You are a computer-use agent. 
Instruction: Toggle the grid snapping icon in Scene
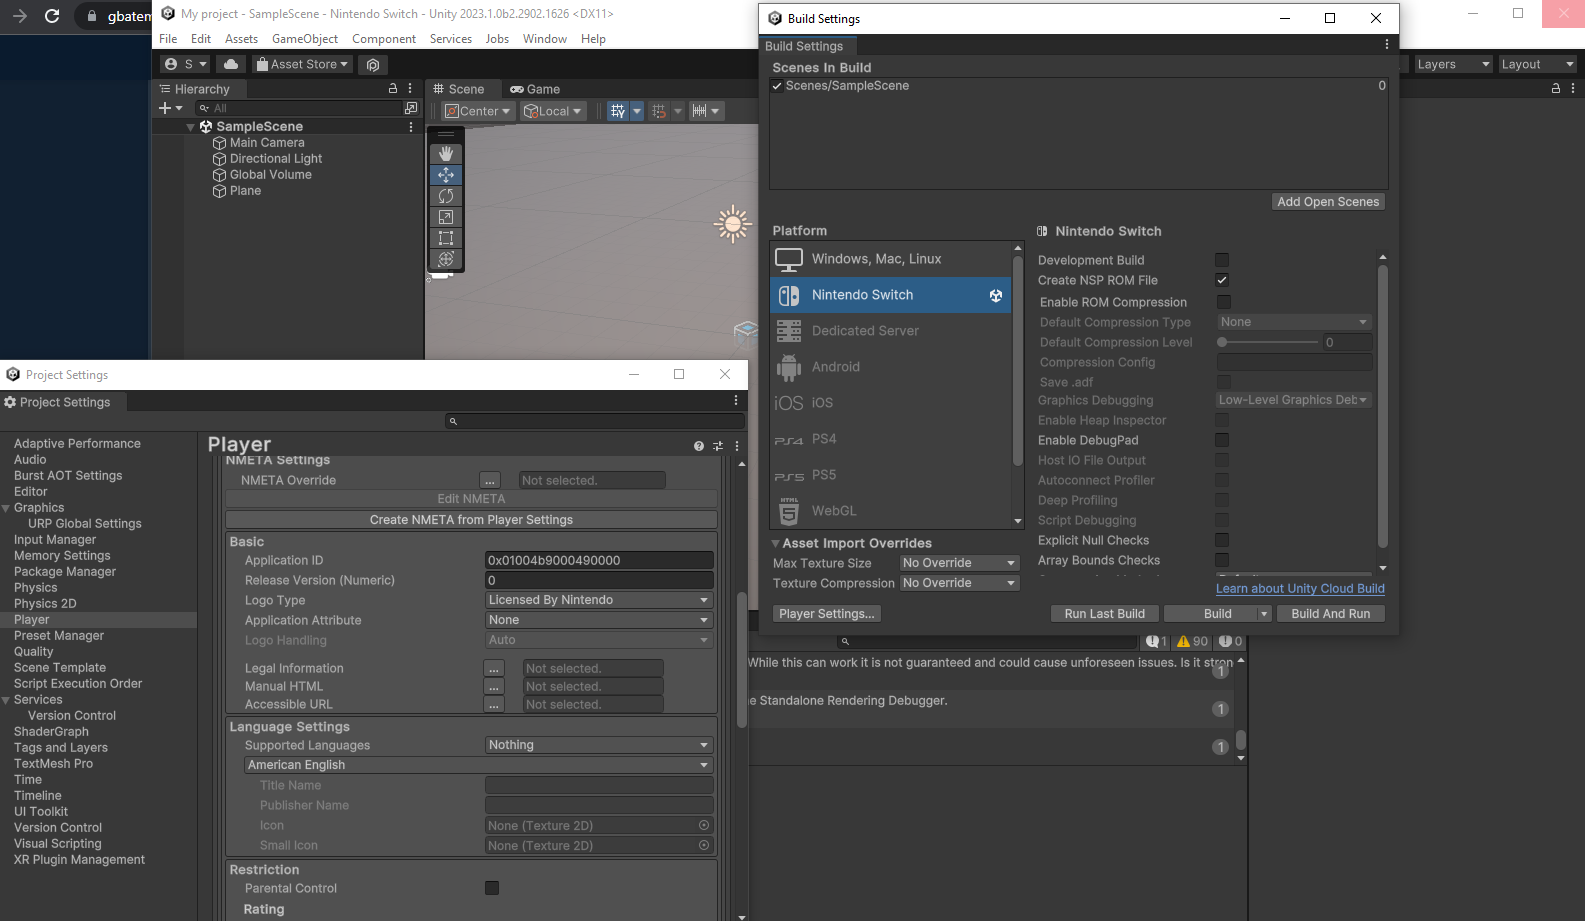(x=659, y=111)
